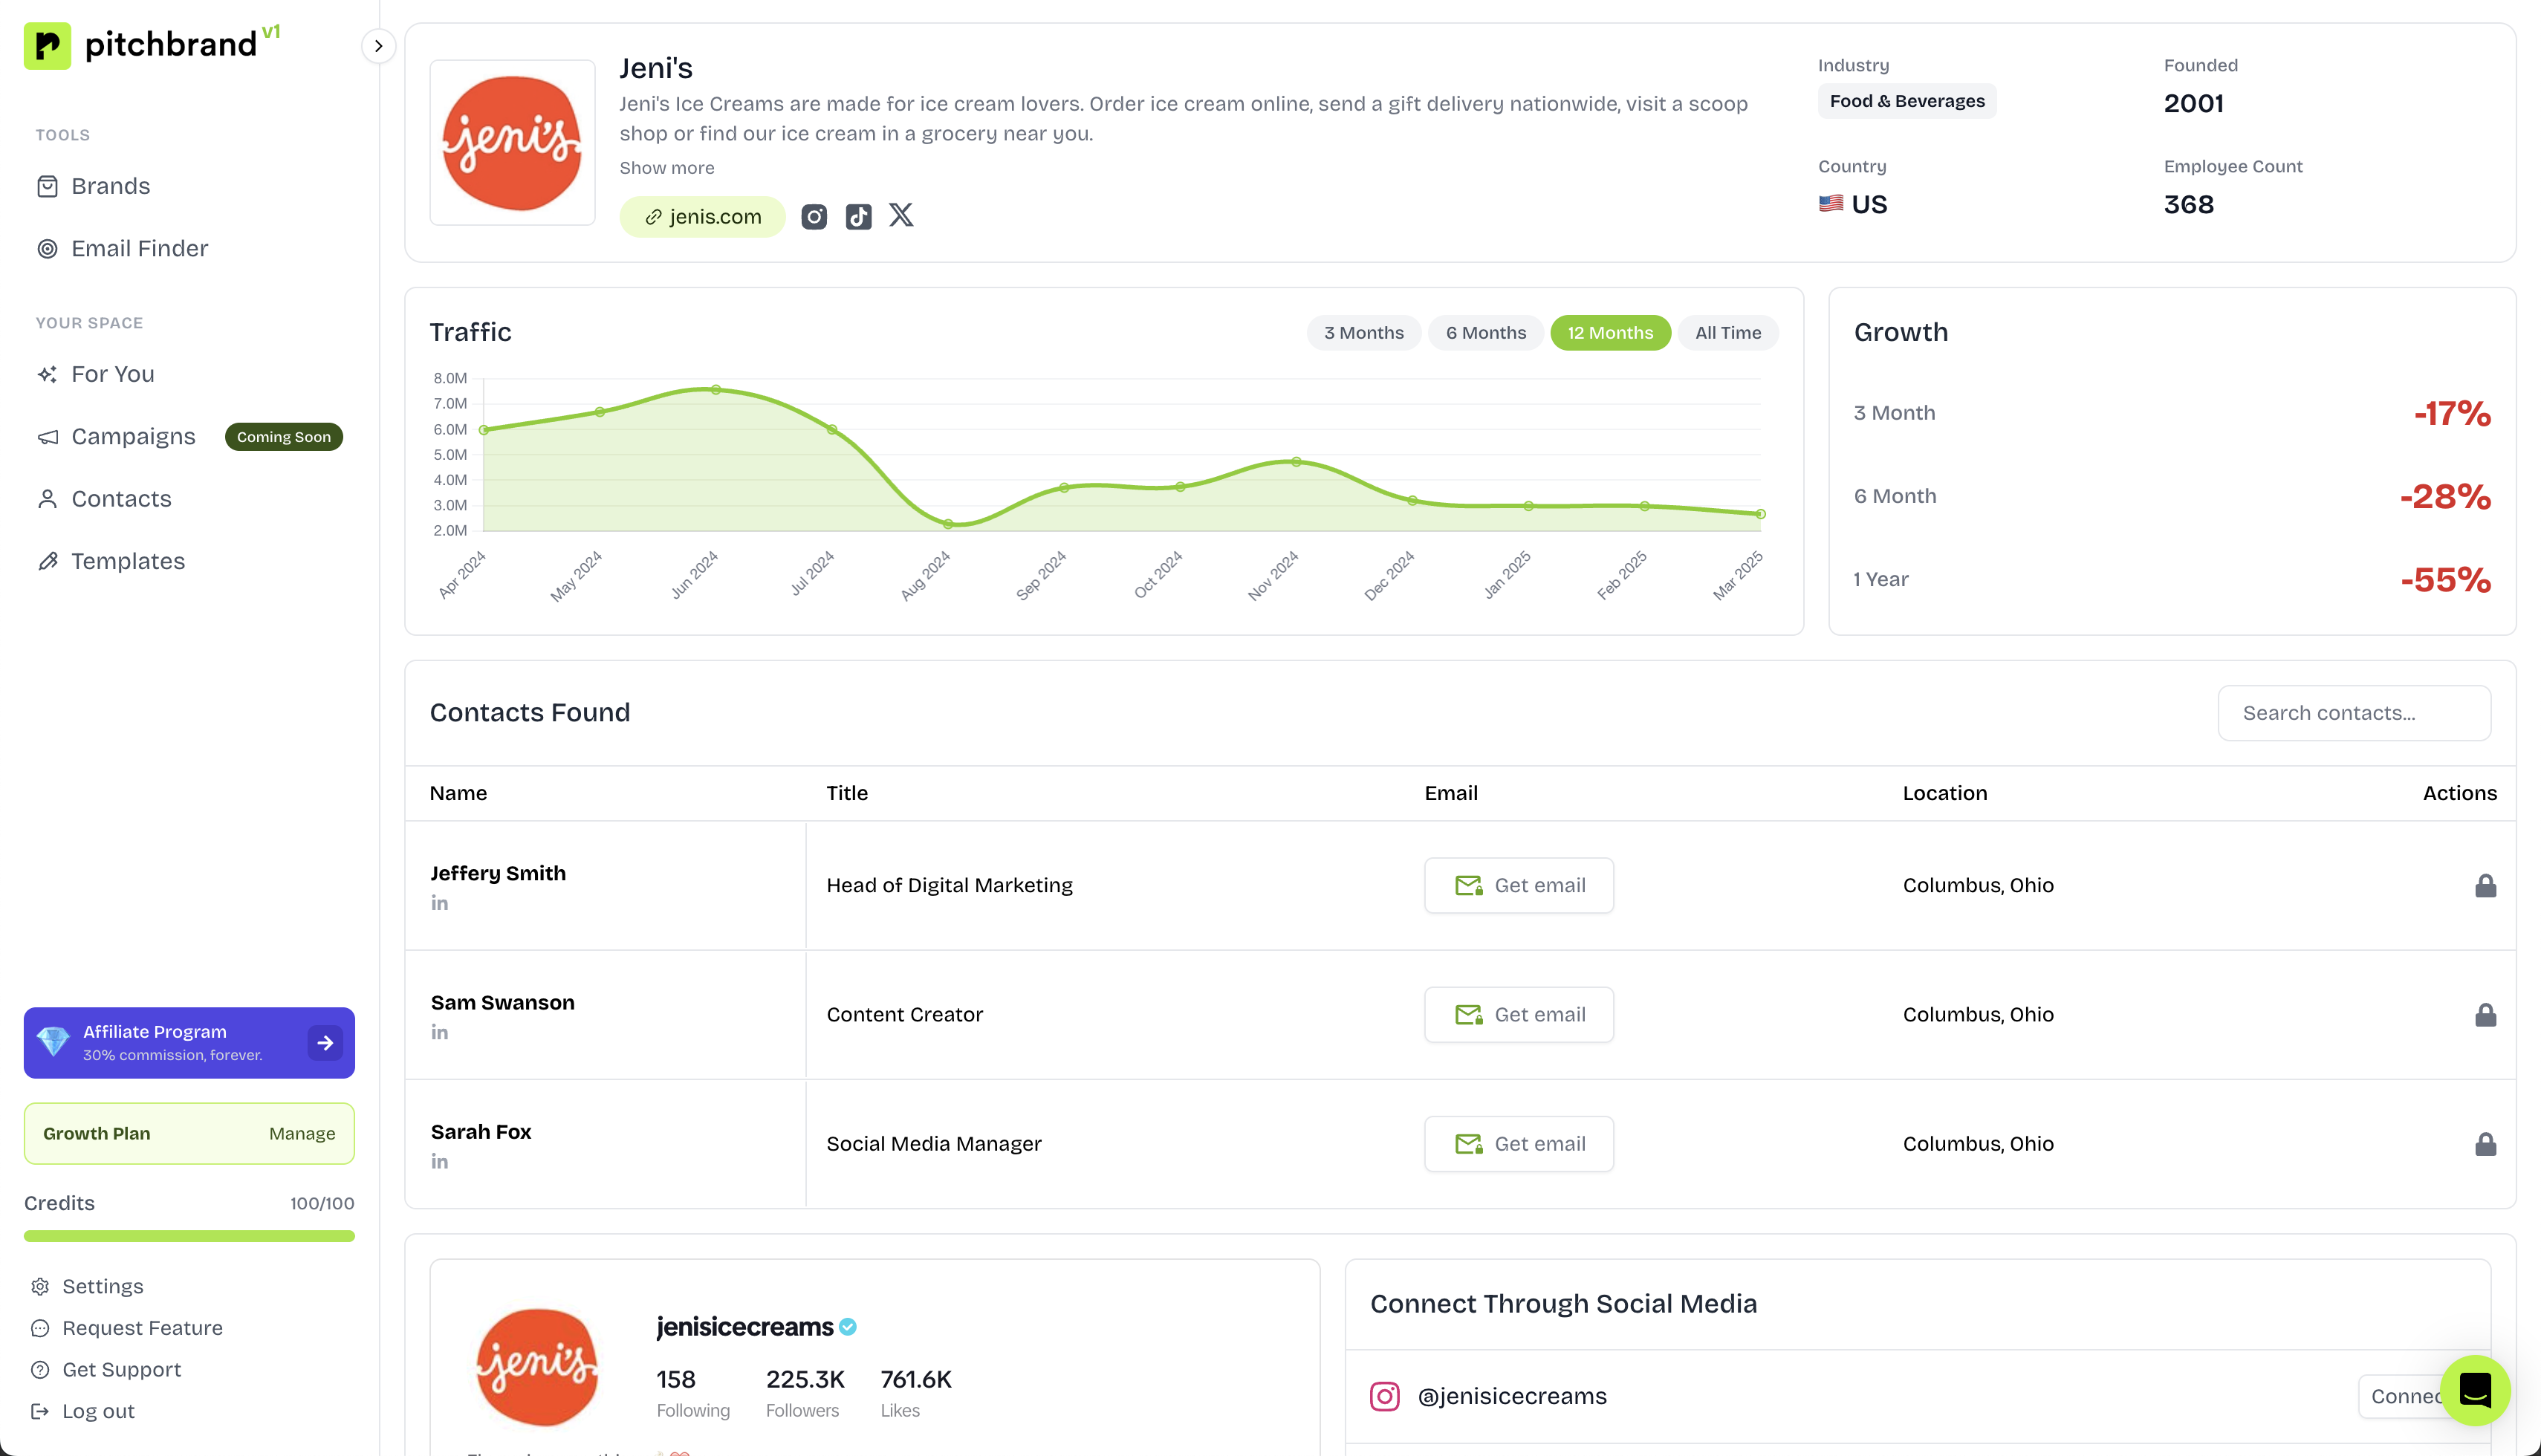Click the For You sparkle icon
The height and width of the screenshot is (1456, 2541).
pyautogui.click(x=47, y=374)
